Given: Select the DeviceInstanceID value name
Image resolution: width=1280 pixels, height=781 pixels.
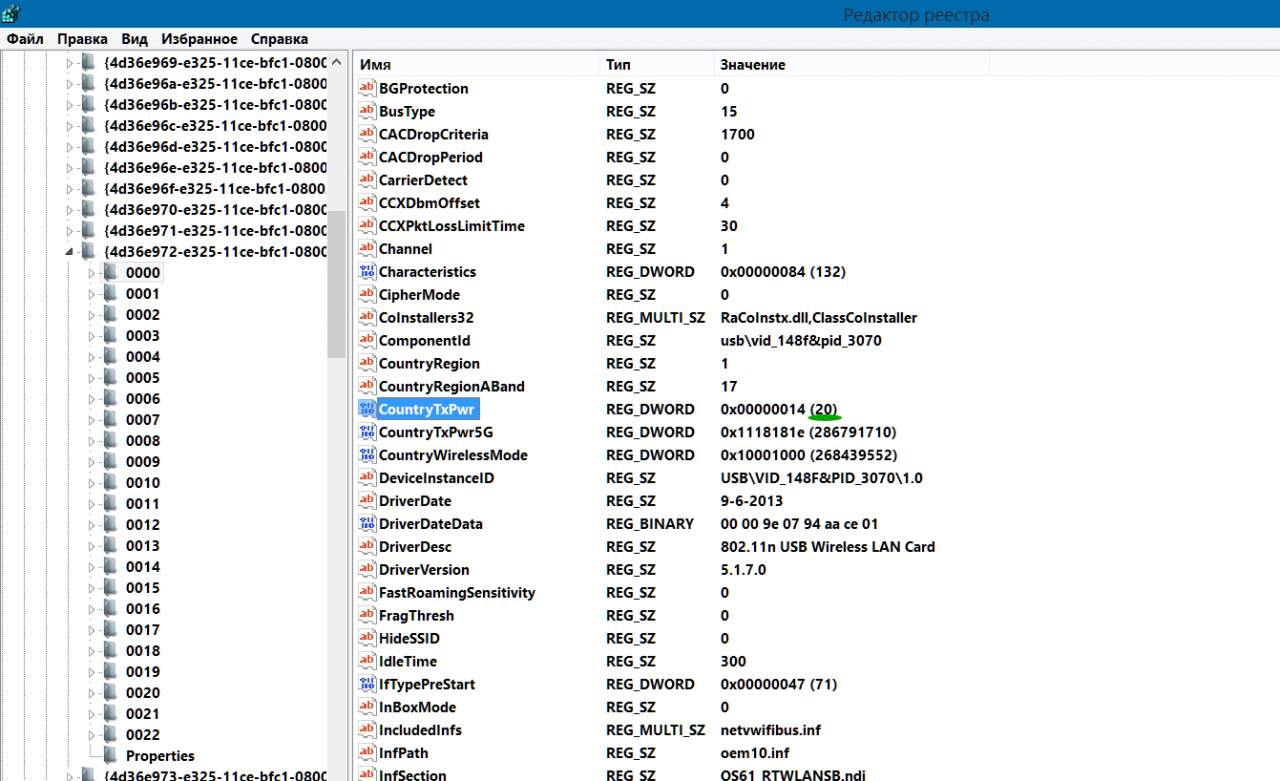Looking at the screenshot, I should 436,478.
